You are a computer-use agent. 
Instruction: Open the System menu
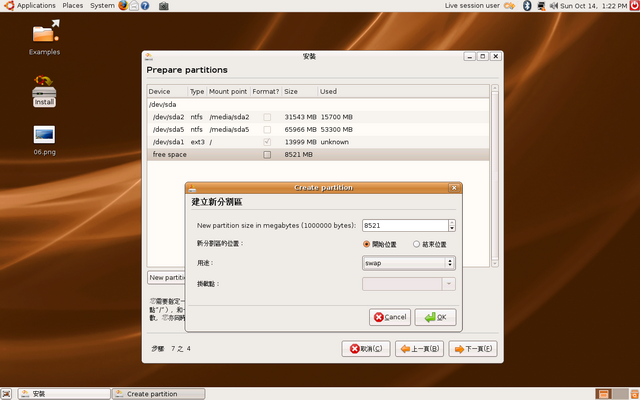click(x=102, y=5)
